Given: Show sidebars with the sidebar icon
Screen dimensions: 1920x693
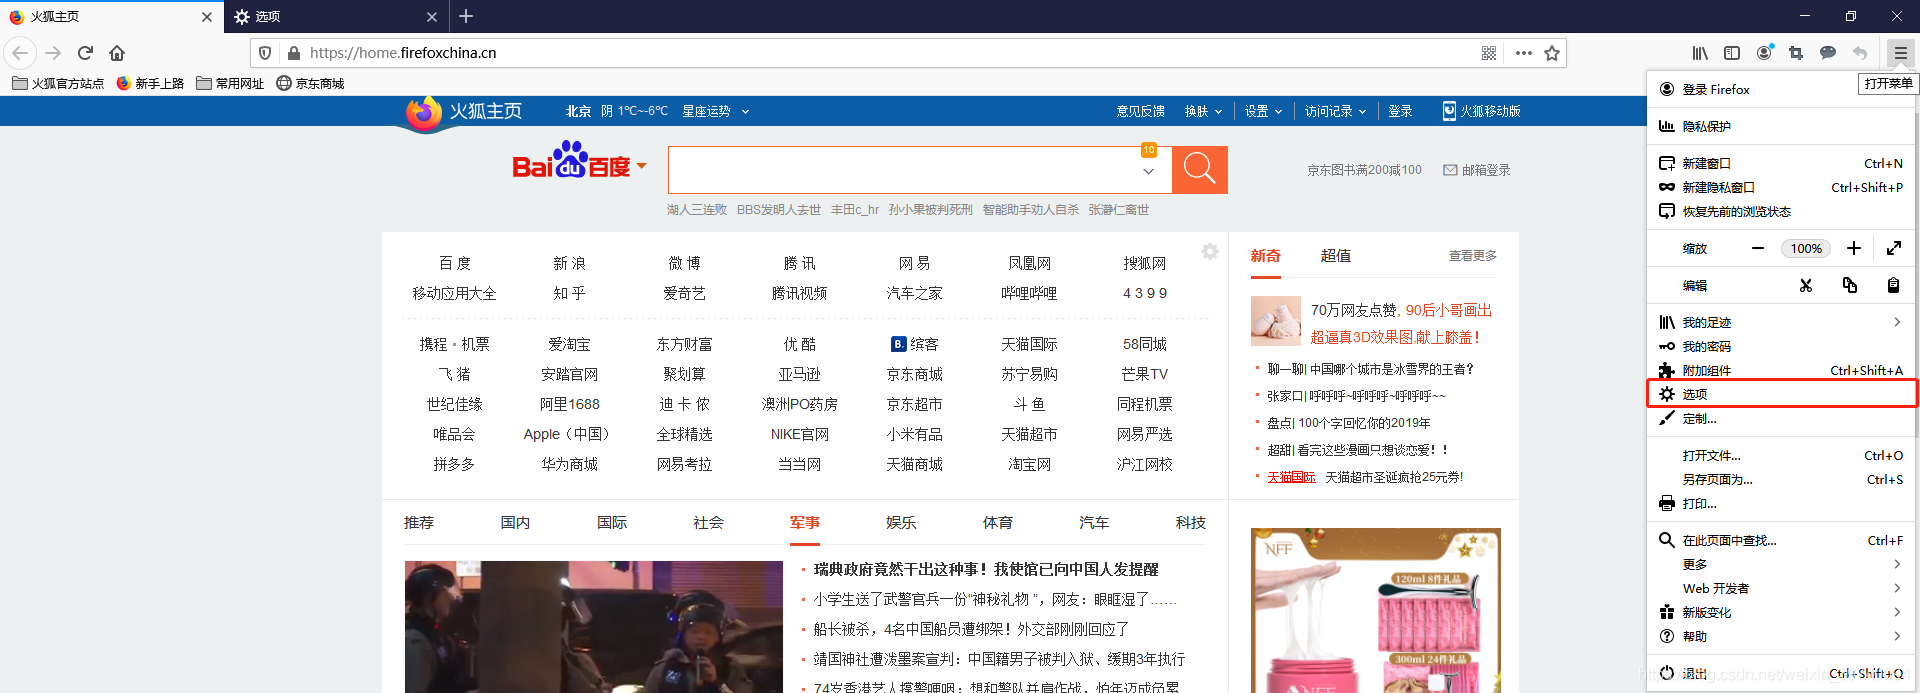Looking at the screenshot, I should pos(1732,53).
